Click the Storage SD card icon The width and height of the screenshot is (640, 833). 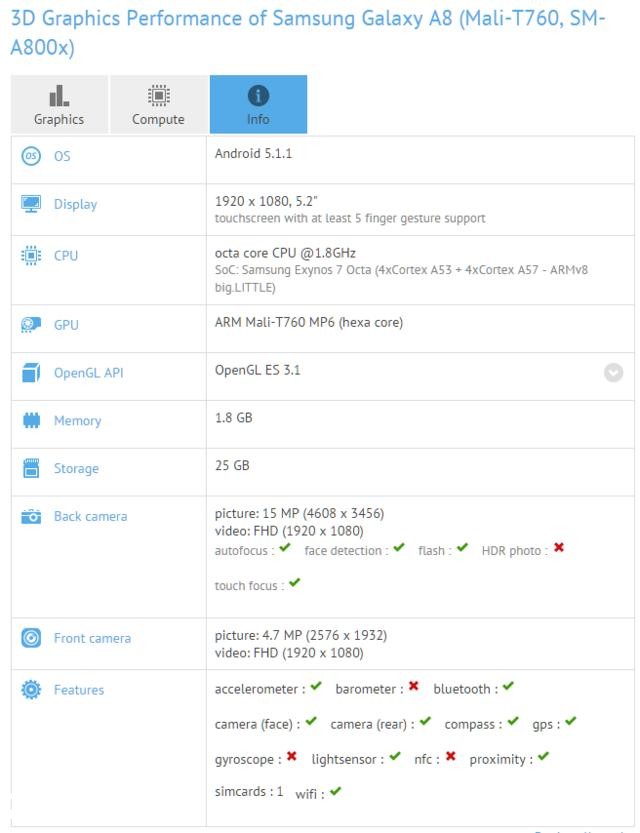[x=31, y=468]
